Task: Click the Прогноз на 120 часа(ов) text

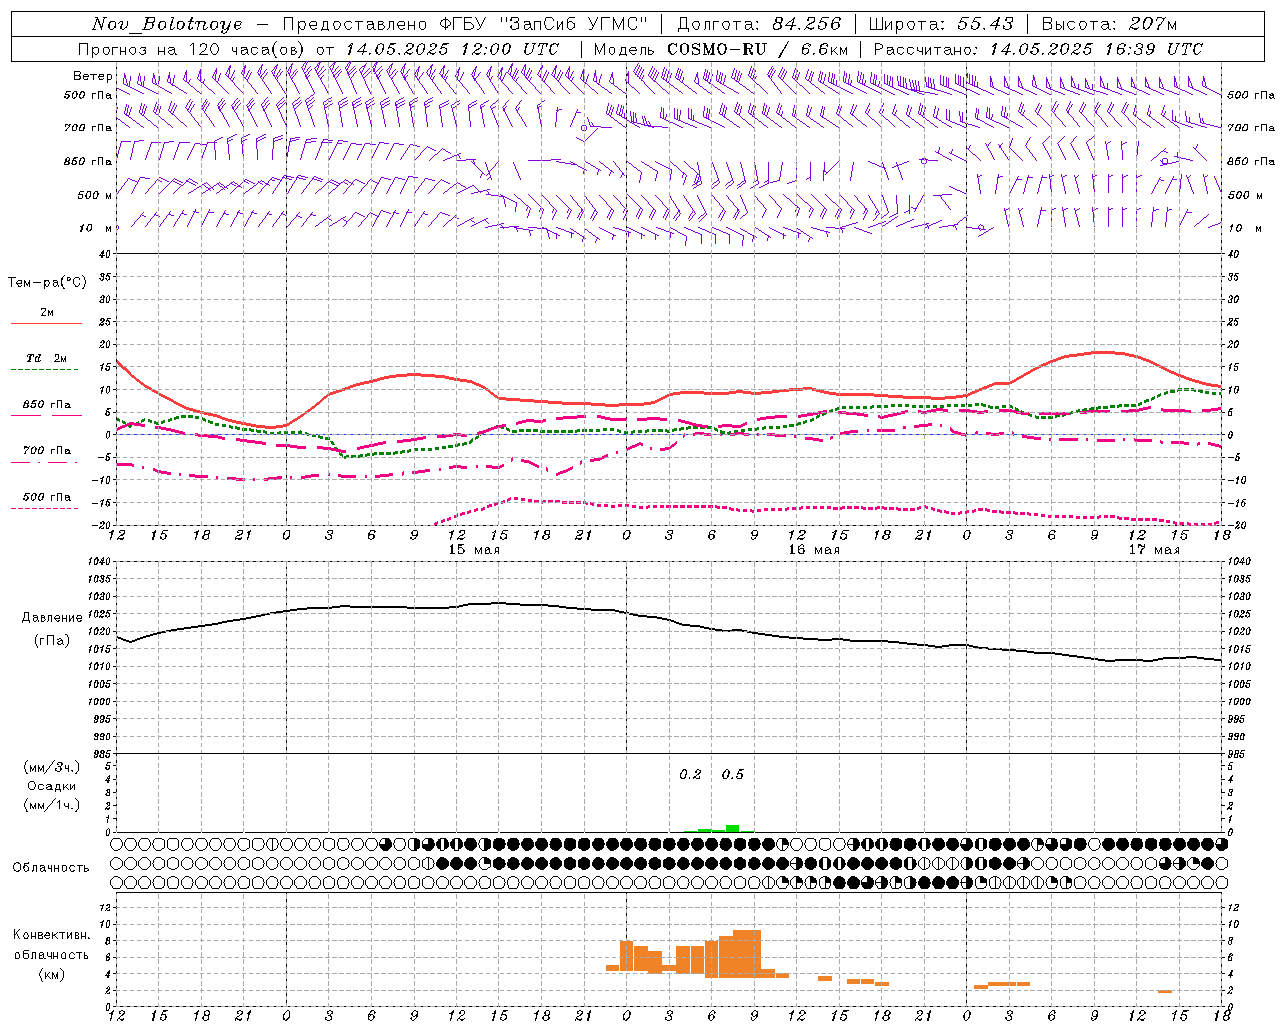Action: (192, 49)
